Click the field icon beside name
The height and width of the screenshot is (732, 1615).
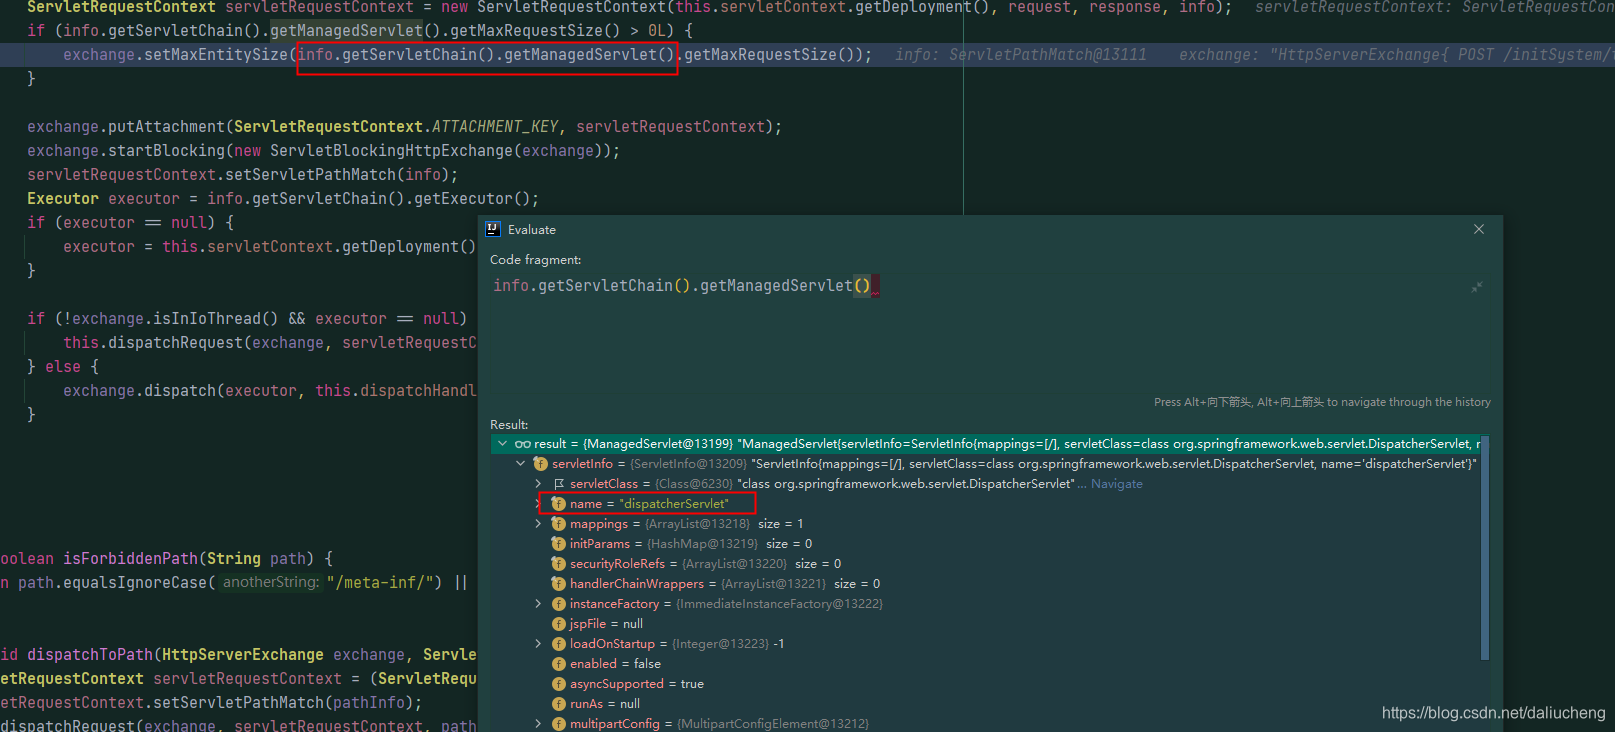point(559,503)
